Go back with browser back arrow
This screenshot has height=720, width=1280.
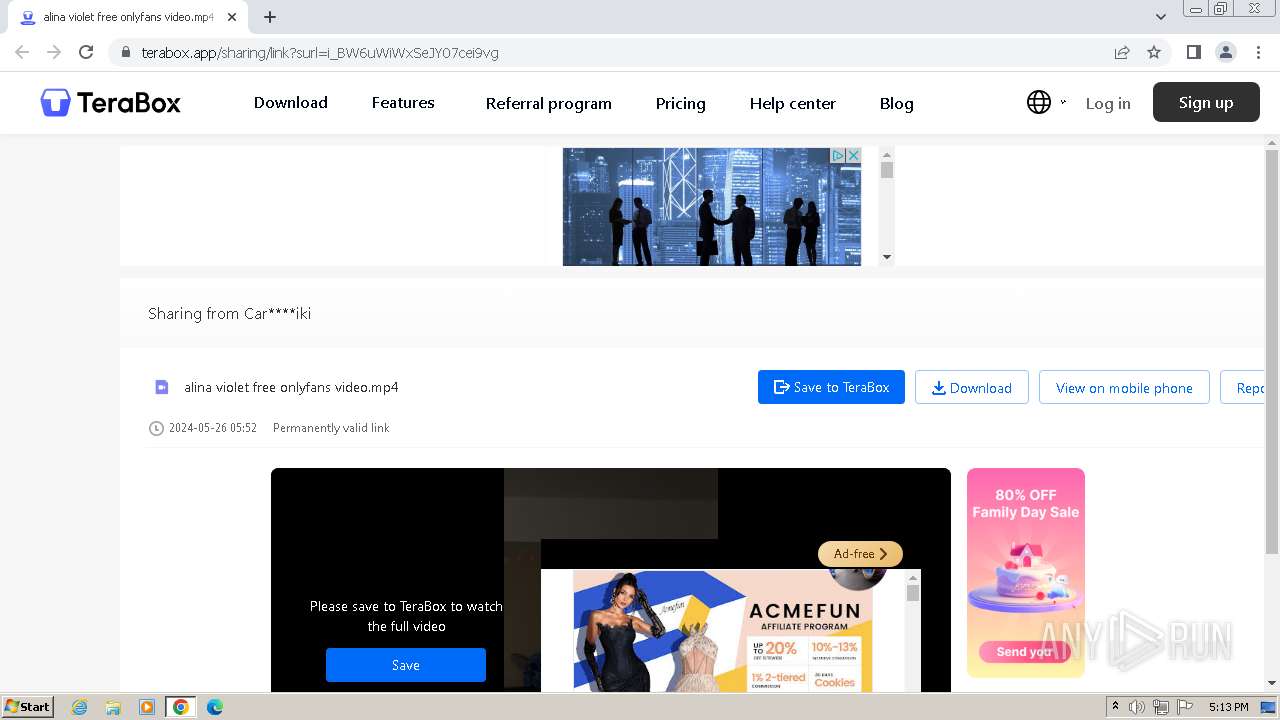[x=22, y=52]
